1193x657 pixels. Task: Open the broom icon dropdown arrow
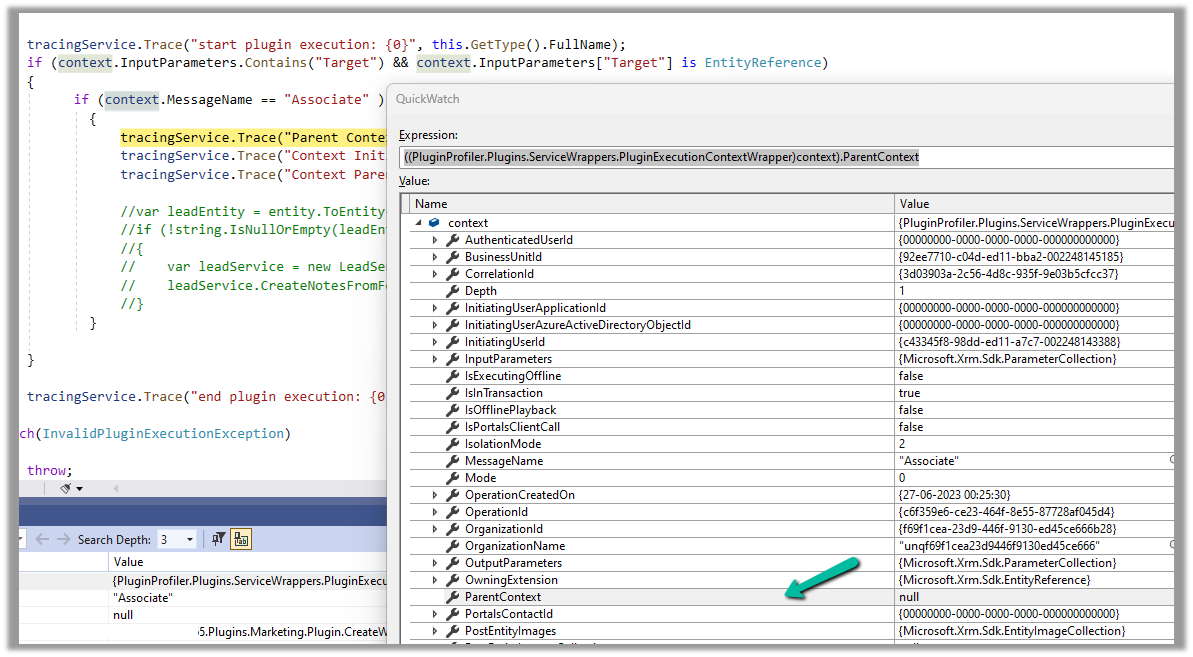click(x=80, y=489)
